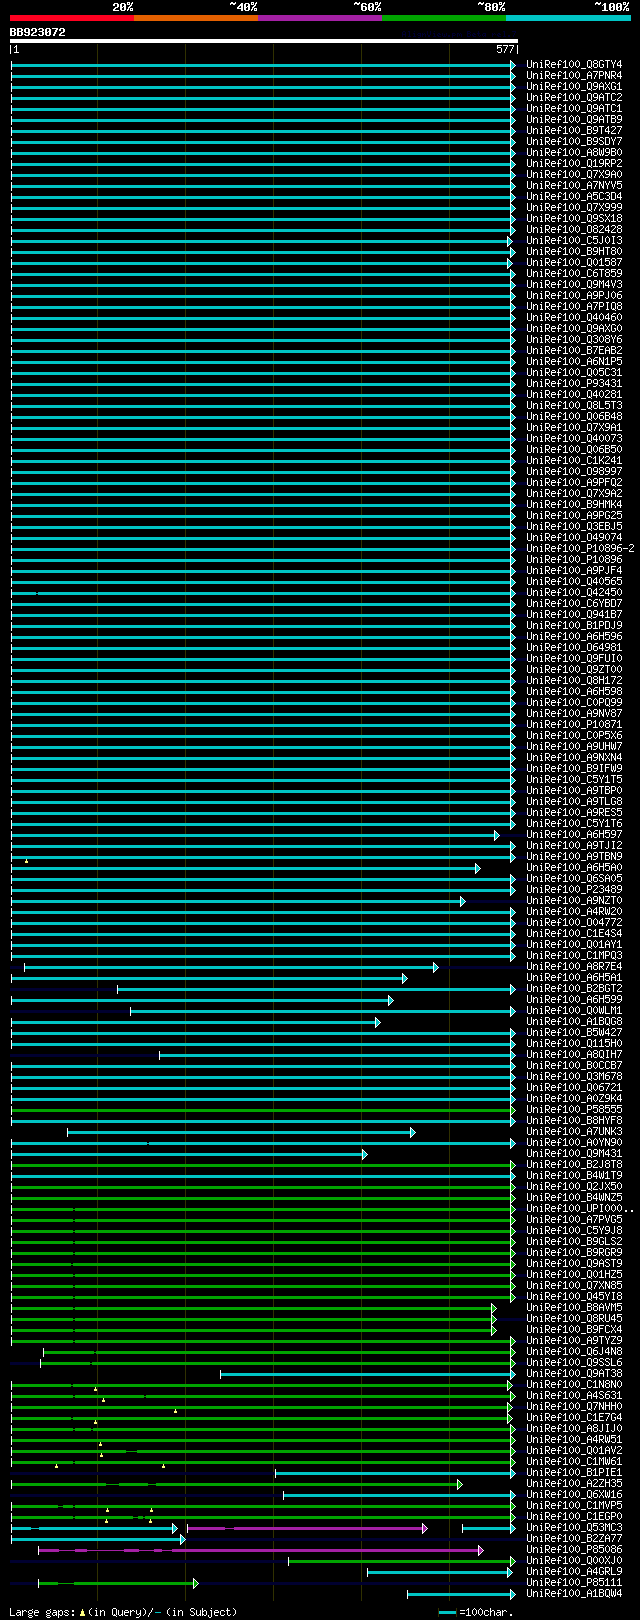Screen dimensions: 640x1620
Task: Select the UniRef100_P10871 label
Action: (x=574, y=725)
